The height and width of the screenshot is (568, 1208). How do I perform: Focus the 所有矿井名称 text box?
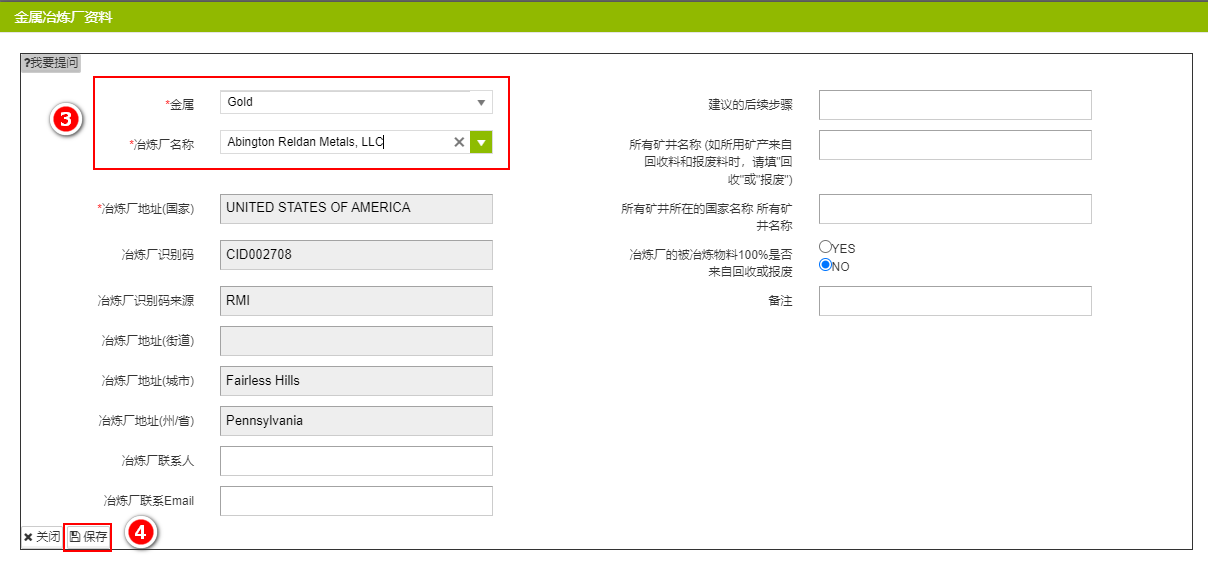954,145
